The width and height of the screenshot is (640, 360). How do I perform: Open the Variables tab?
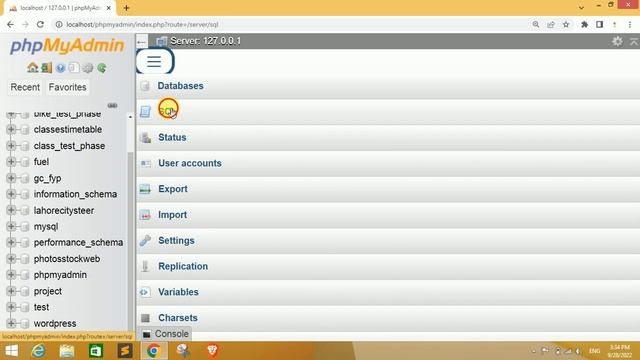[178, 292]
